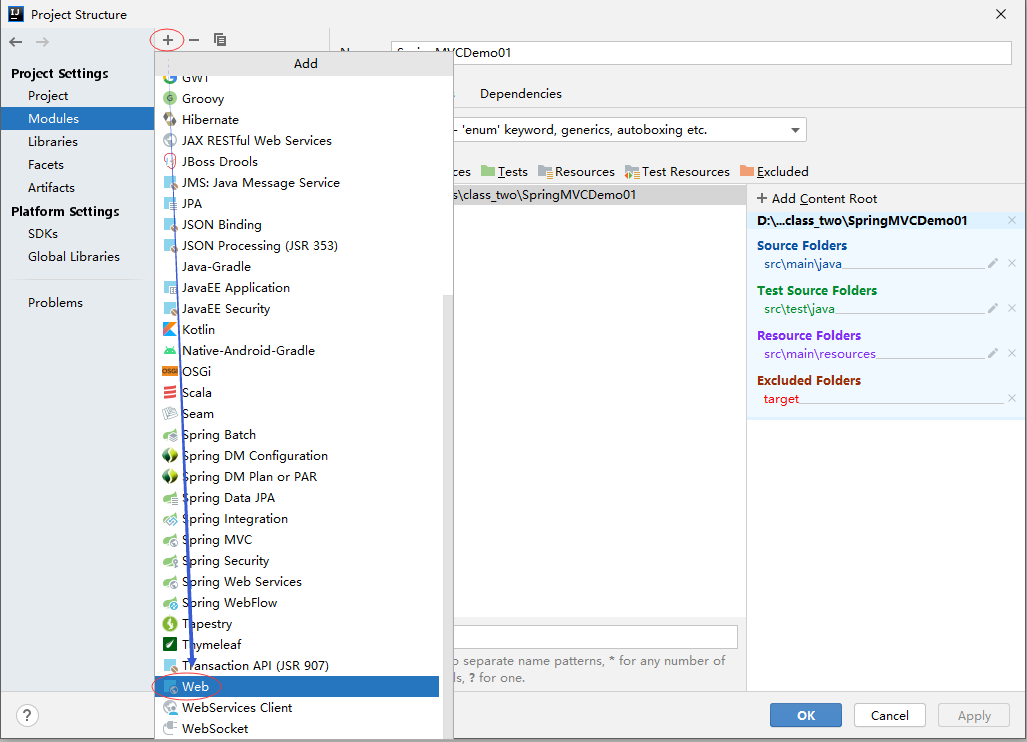The height and width of the screenshot is (742, 1027).
Task: Click src\test\java test folder entry
Action: coord(799,308)
